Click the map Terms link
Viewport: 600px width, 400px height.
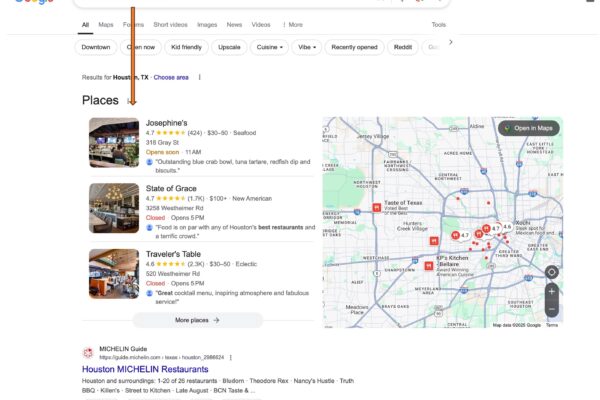[552, 325]
